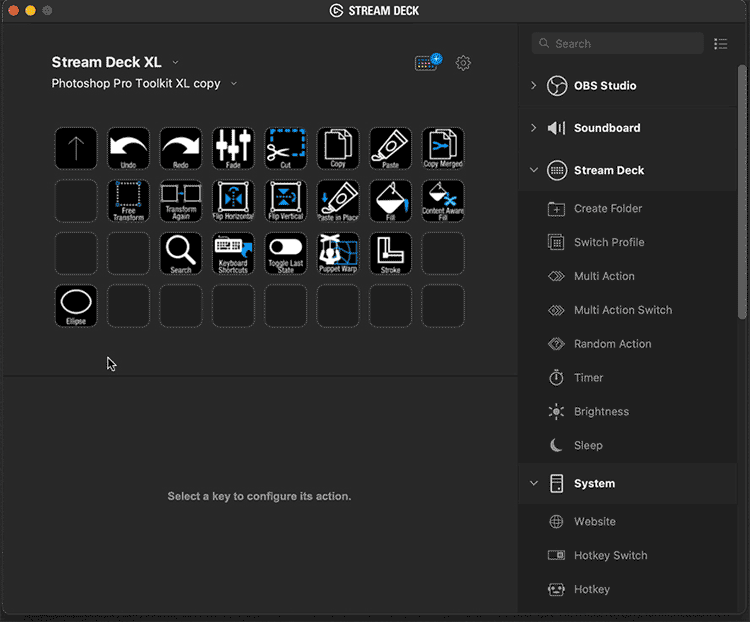Screen dimensions: 750x622
Task: Toggle the actions list view icon
Action: click(x=721, y=44)
